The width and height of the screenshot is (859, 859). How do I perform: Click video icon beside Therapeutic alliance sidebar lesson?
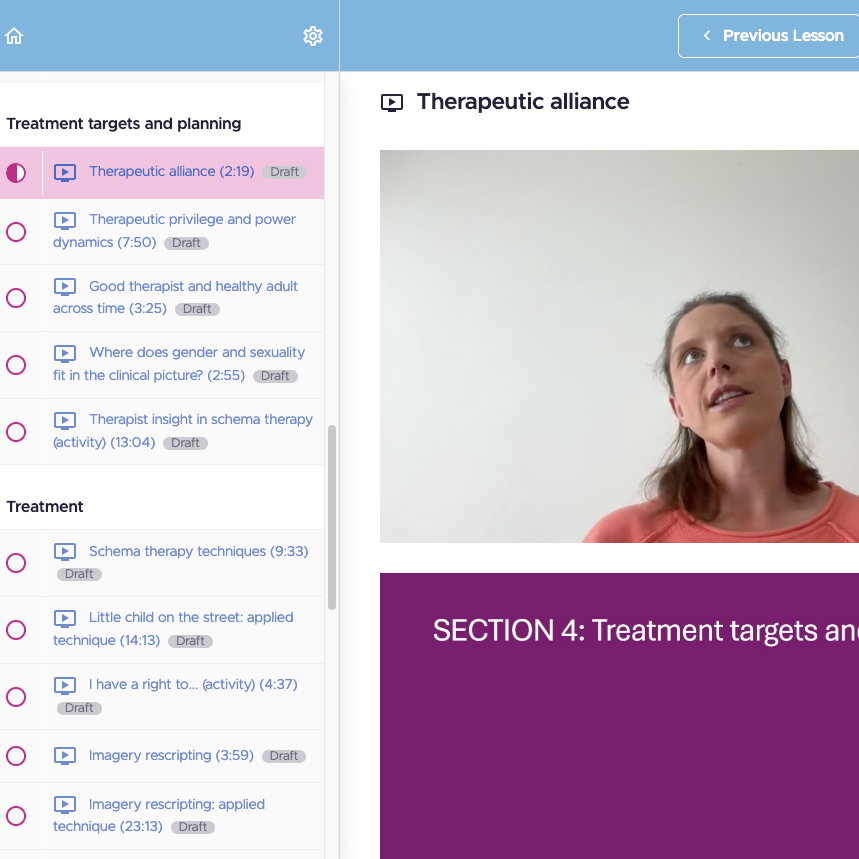click(x=65, y=173)
